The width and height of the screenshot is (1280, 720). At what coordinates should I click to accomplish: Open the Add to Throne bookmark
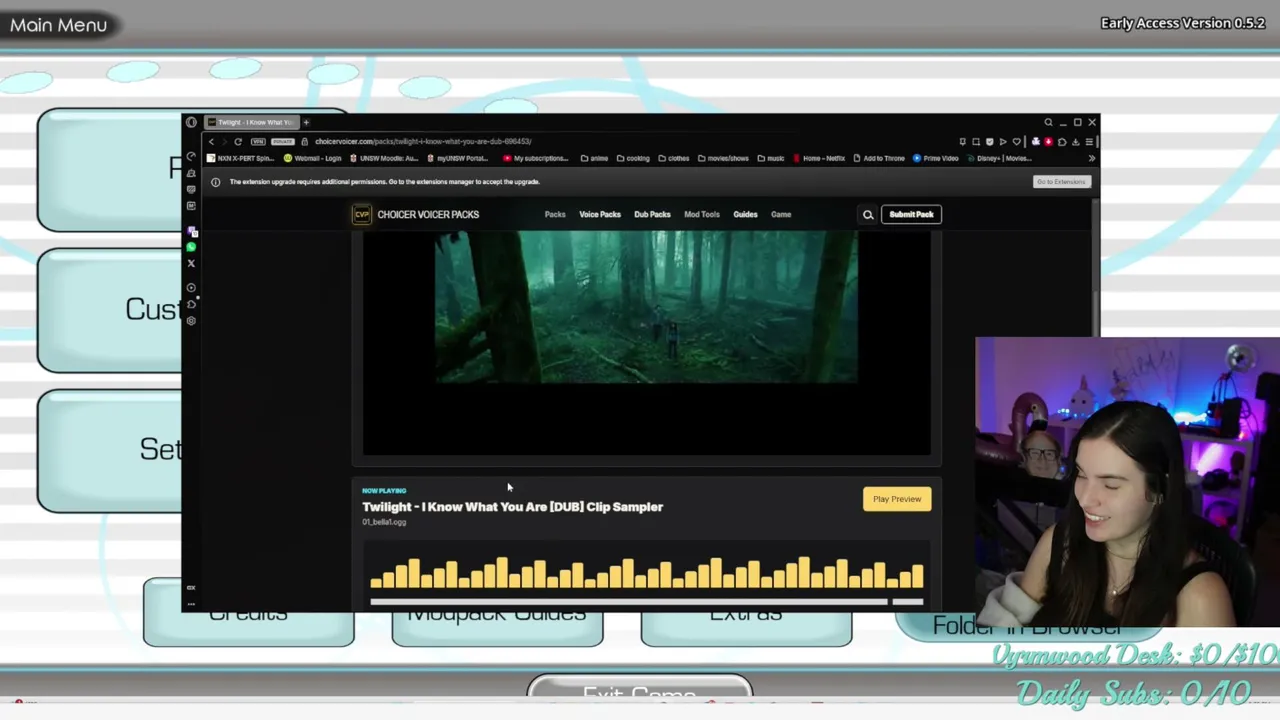tap(879, 158)
